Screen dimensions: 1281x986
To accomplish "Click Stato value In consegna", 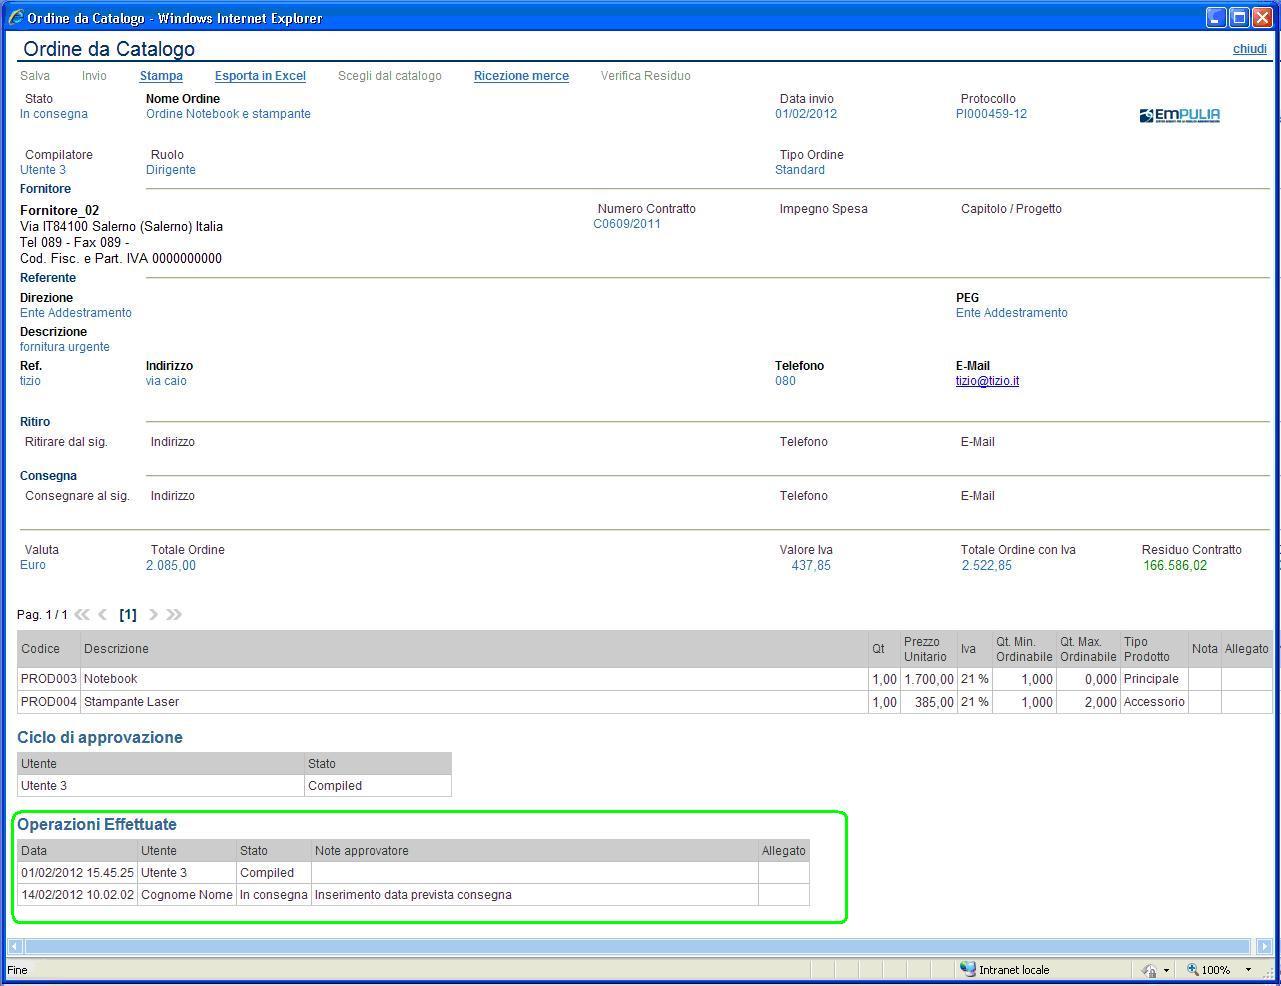I will coord(54,114).
